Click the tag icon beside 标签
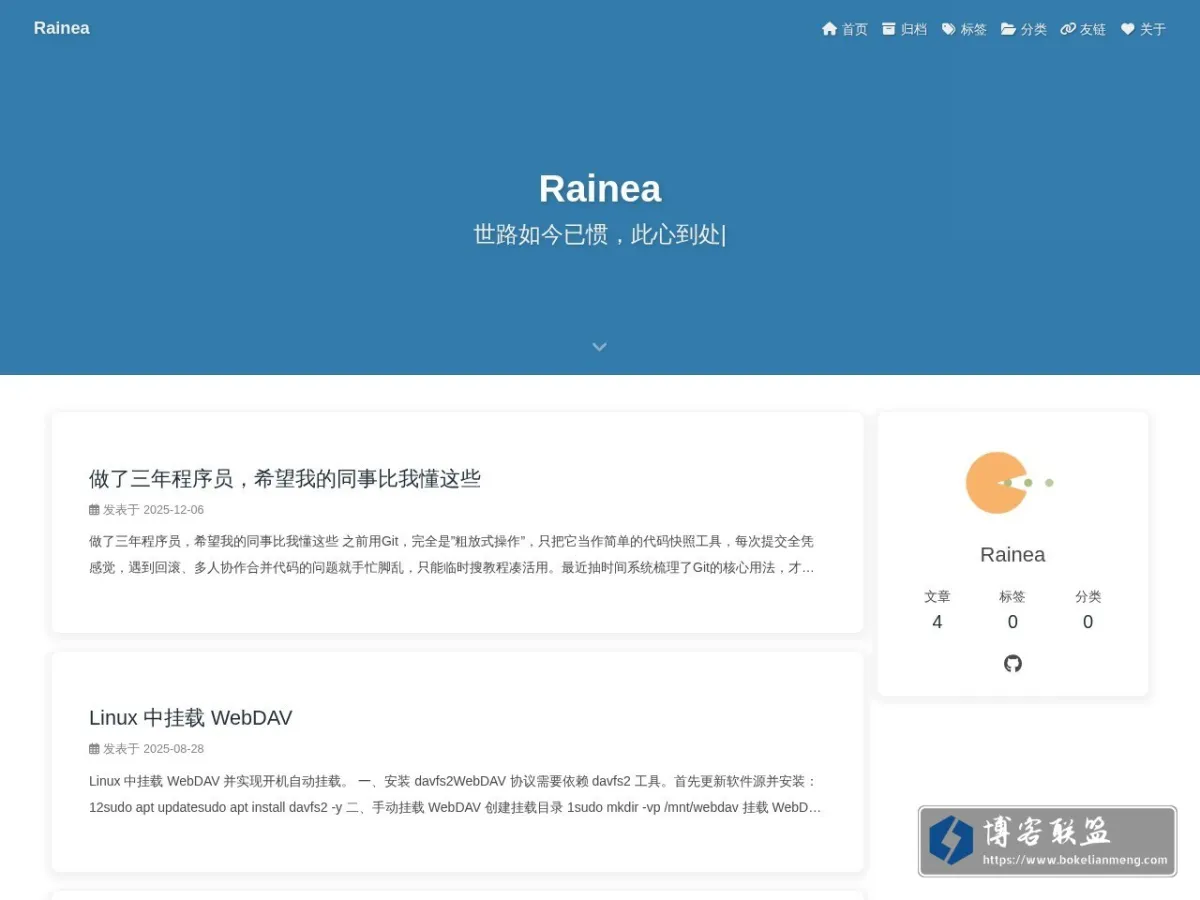The image size is (1200, 900). pyautogui.click(x=949, y=29)
